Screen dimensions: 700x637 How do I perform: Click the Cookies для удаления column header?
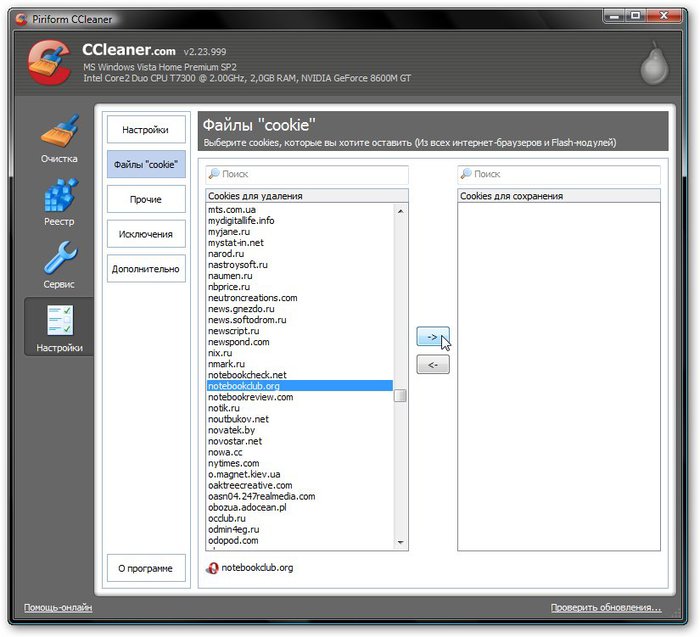click(307, 196)
